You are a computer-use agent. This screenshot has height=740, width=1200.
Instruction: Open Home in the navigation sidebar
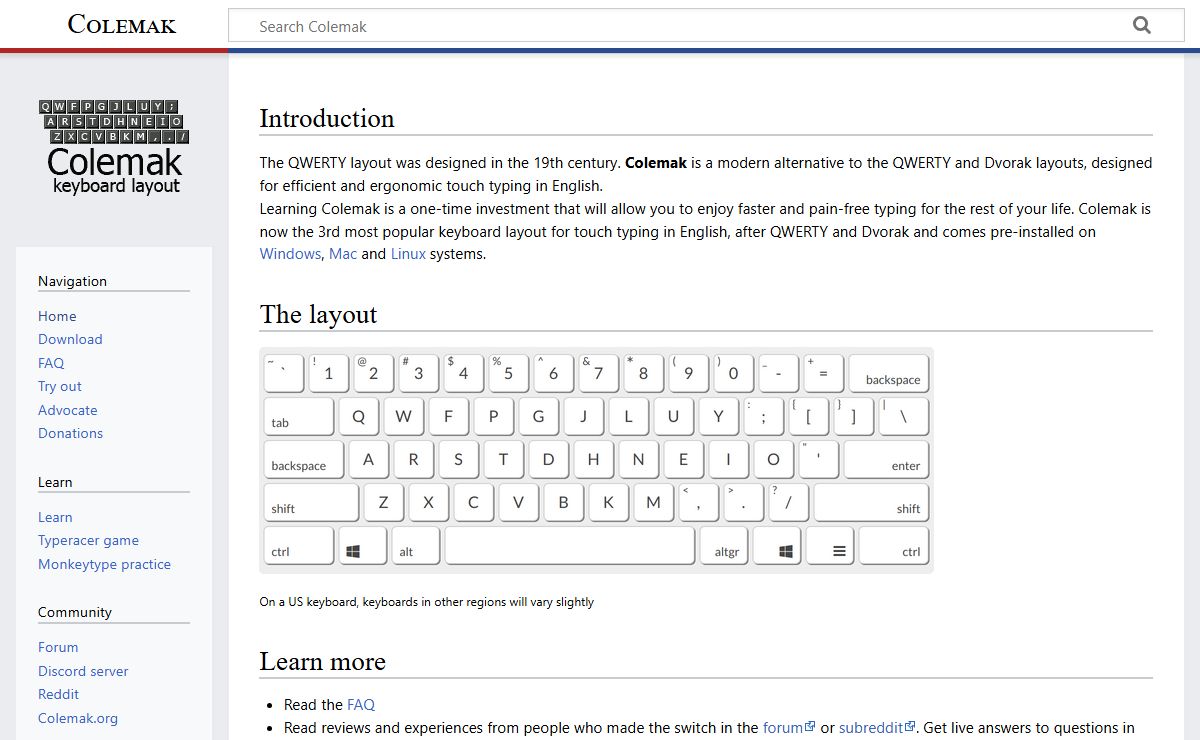57,316
